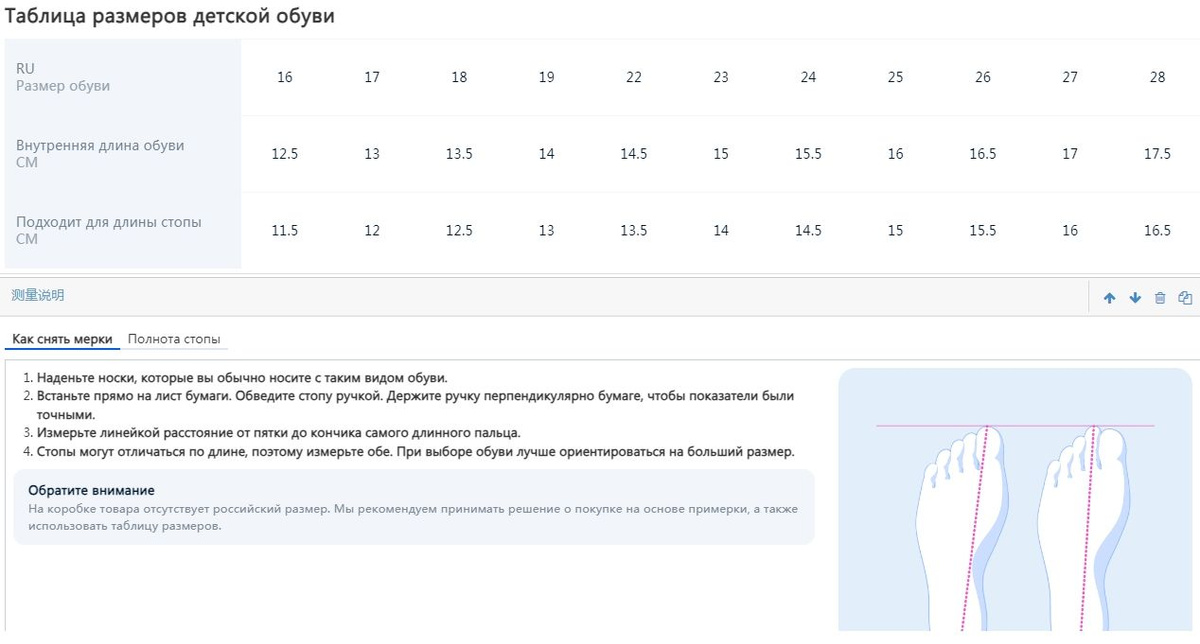Click the Обратите внимание note heading
The width and height of the screenshot is (1200, 644).
[x=91, y=490]
